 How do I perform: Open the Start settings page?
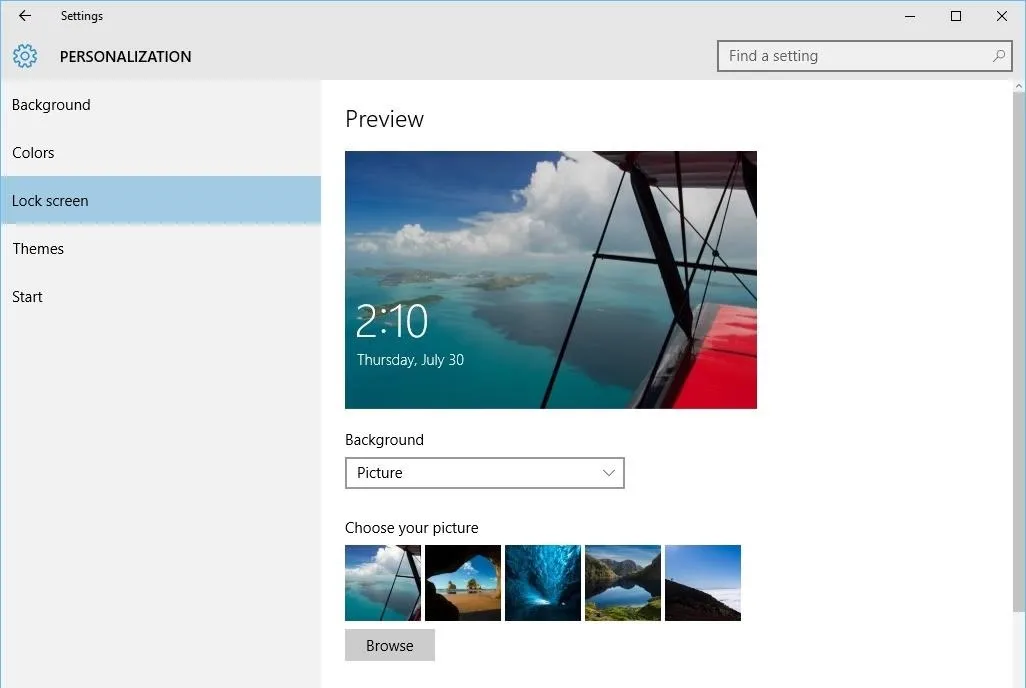[x=27, y=297]
